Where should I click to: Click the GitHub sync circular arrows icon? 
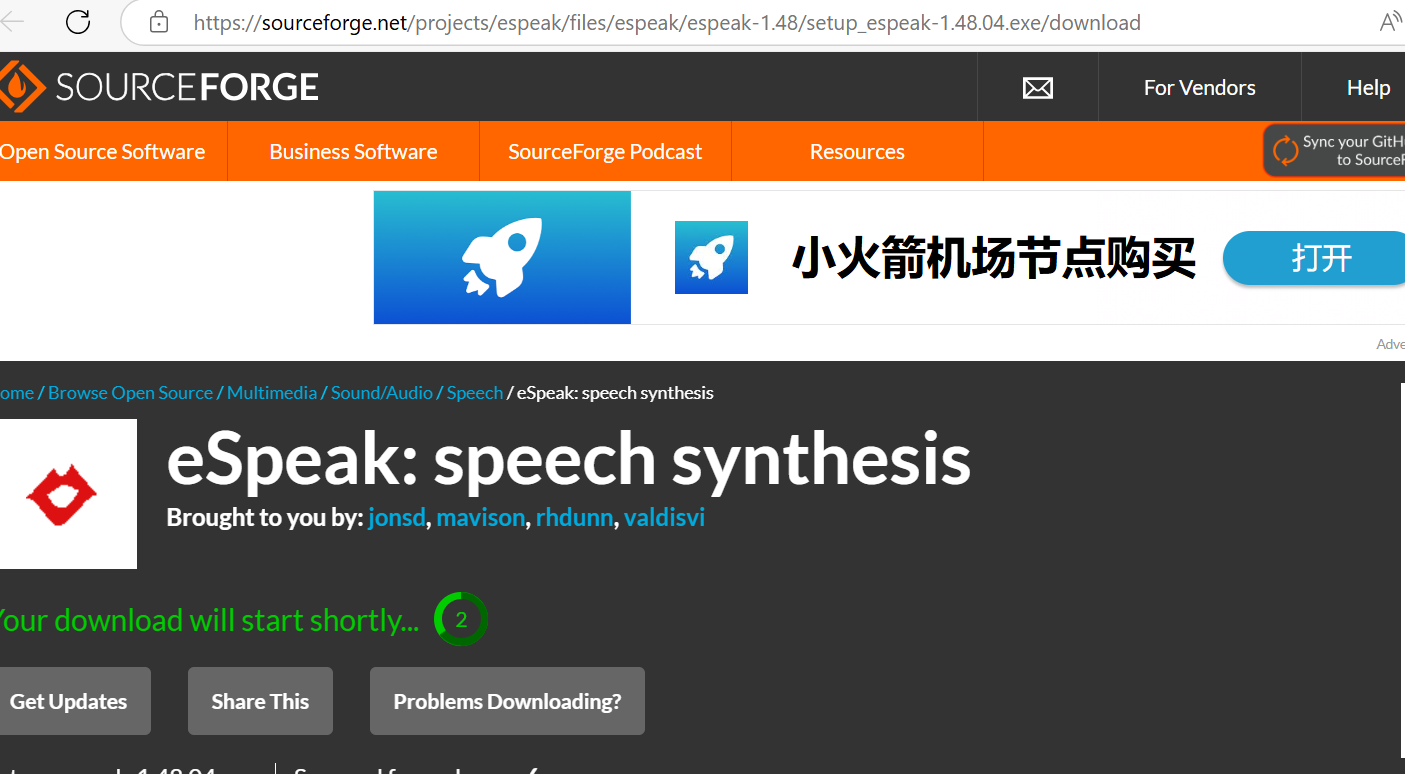click(1285, 151)
